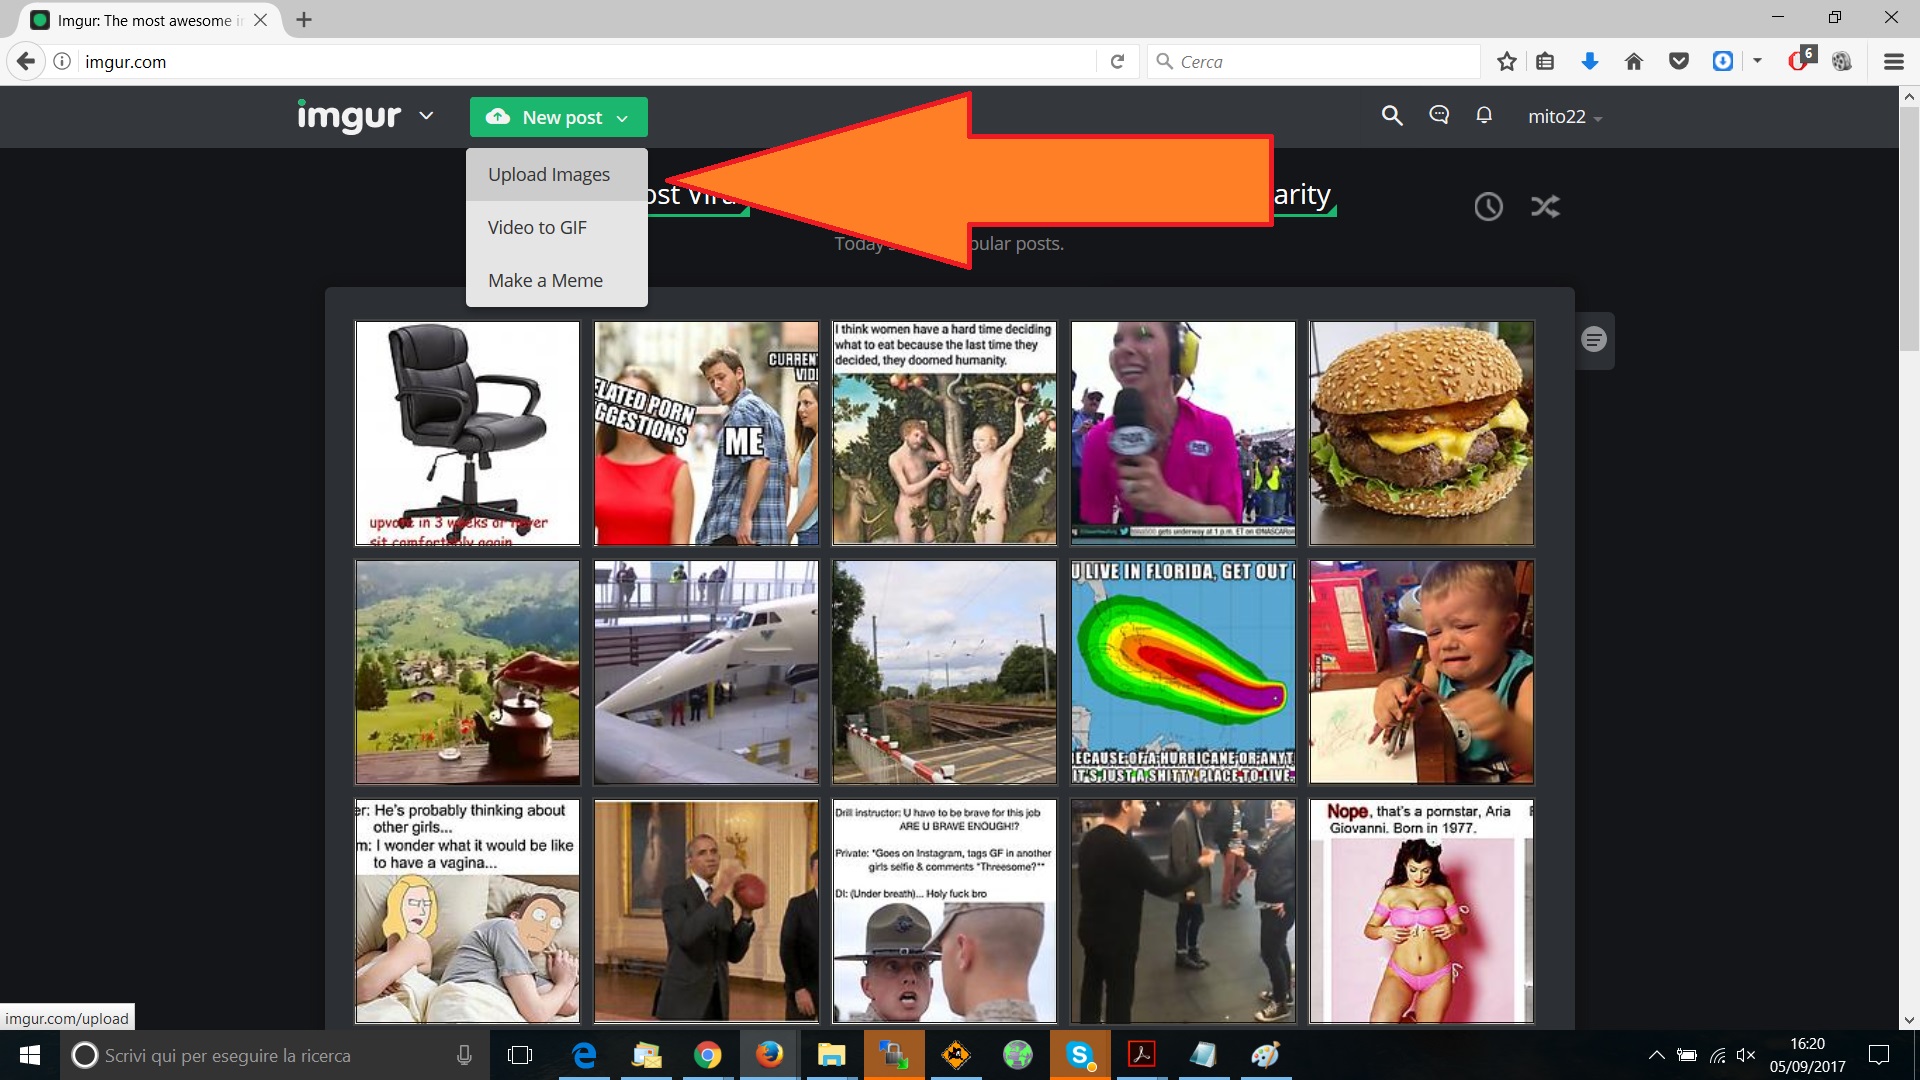Choose Make a Meme menu entry
This screenshot has height=1080, width=1920.
tap(557, 280)
